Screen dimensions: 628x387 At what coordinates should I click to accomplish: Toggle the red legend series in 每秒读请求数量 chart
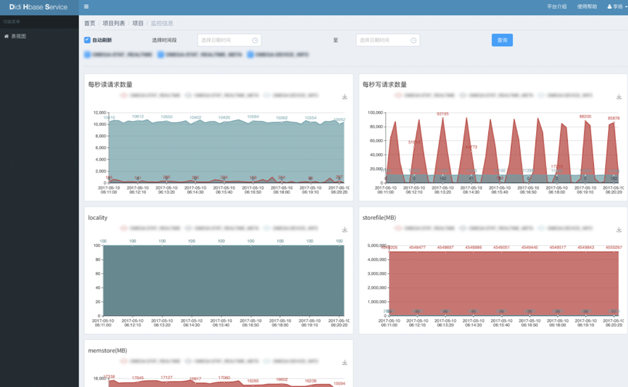[x=151, y=95]
